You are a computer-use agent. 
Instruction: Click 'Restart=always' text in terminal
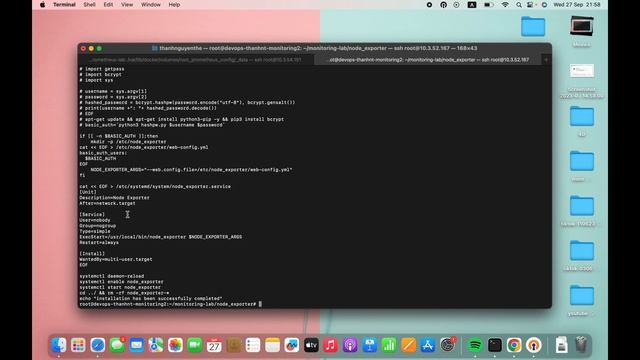click(x=99, y=242)
